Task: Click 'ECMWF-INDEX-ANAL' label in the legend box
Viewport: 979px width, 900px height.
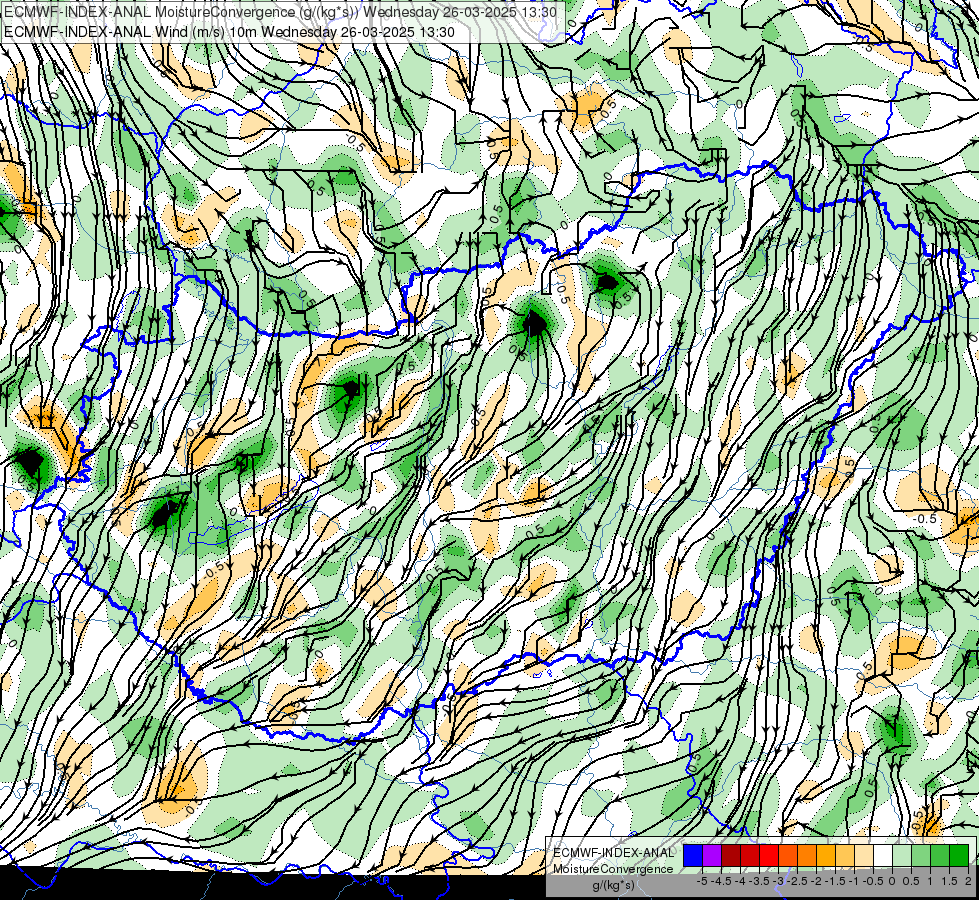Action: (x=614, y=853)
